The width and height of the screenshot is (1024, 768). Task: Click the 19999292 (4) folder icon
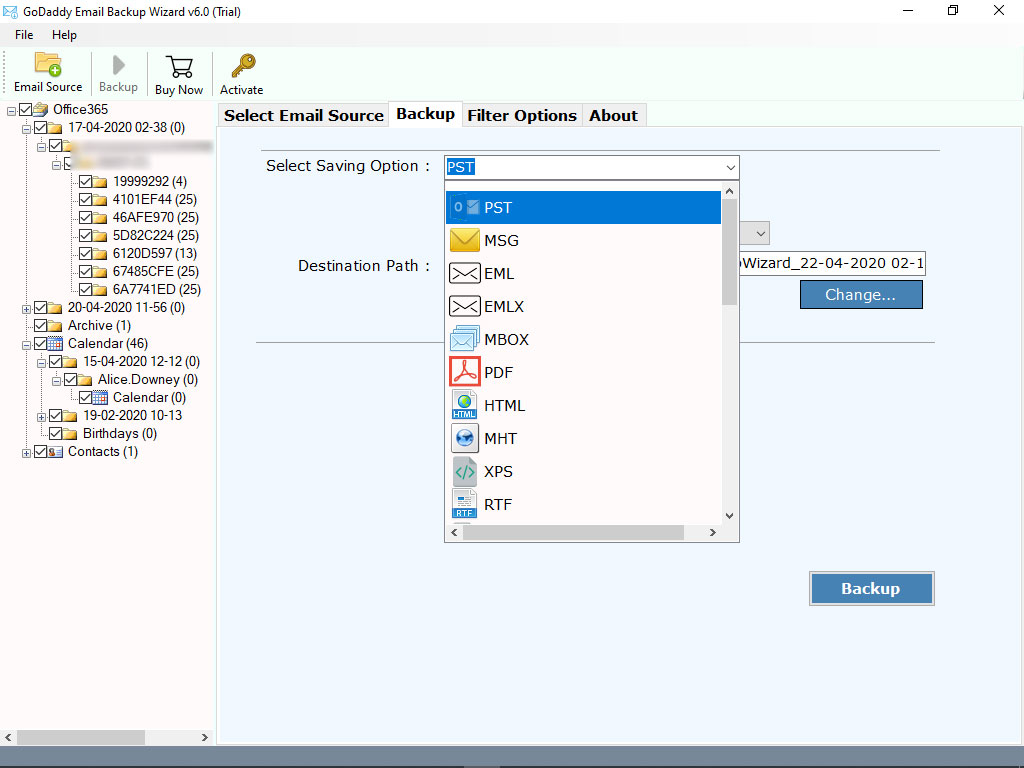pyautogui.click(x=100, y=182)
